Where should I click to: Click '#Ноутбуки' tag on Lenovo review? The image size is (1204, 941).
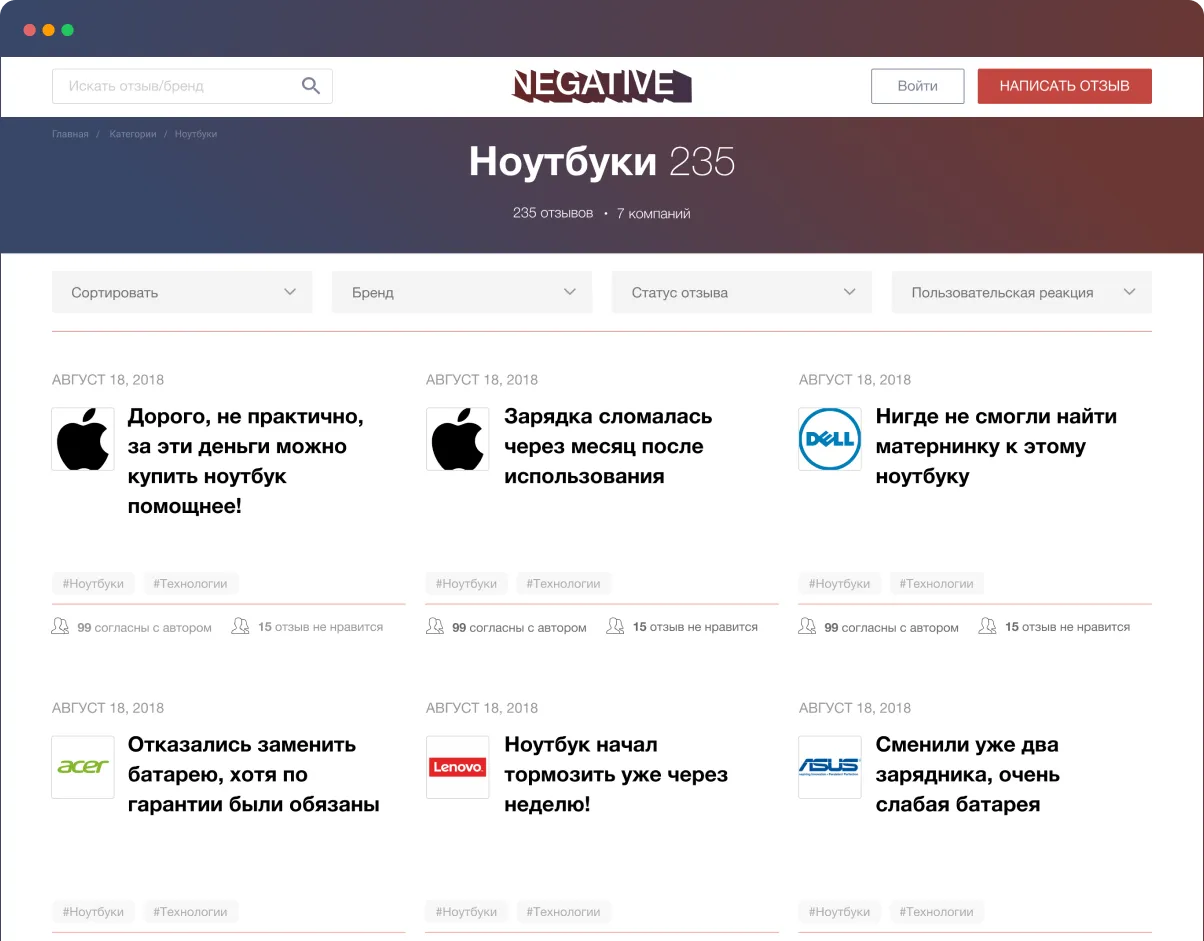[x=467, y=911]
